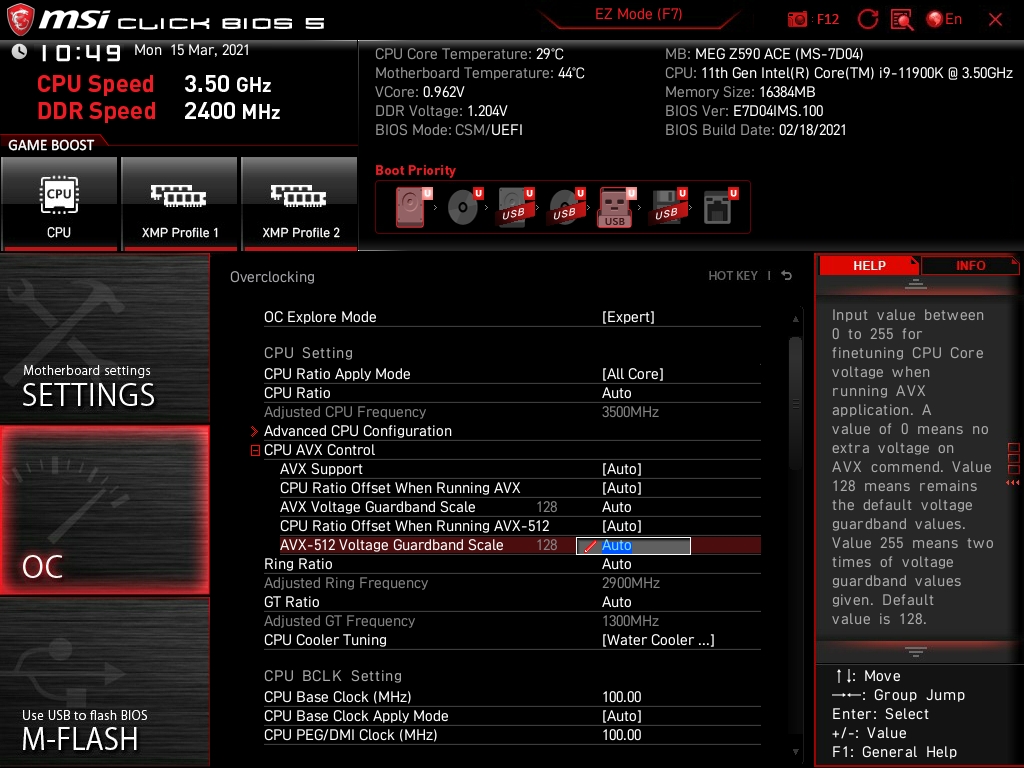Screen dimensions: 1024x768
Task: Open AVX Support [Auto] dropdown
Action: click(x=621, y=469)
